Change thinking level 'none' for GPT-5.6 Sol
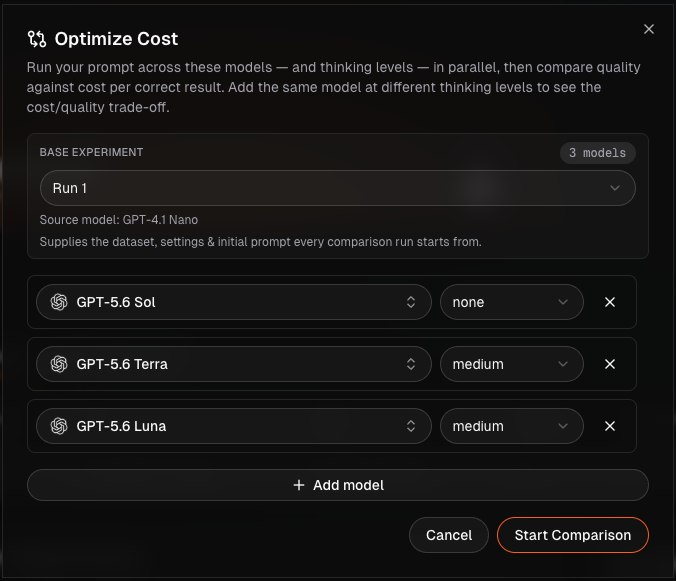The image size is (676, 581). click(x=512, y=302)
